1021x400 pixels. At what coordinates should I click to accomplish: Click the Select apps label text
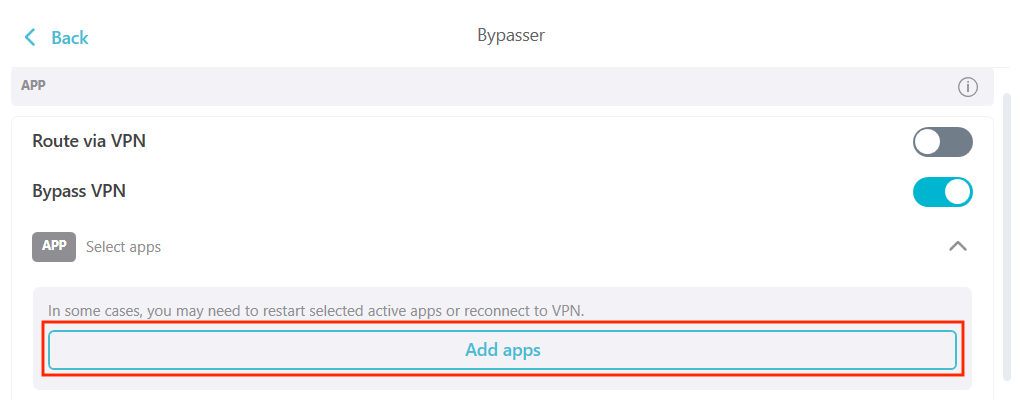pyautogui.click(x=123, y=247)
